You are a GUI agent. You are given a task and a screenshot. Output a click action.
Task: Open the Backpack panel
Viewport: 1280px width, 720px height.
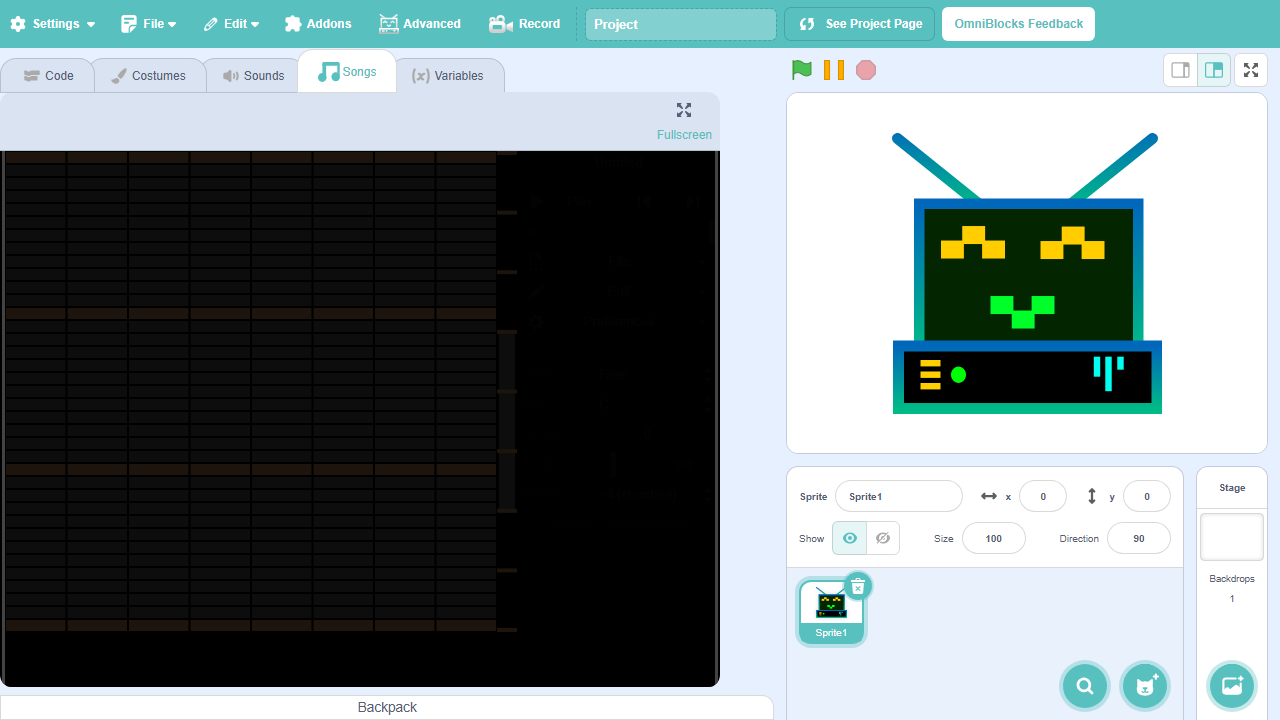coord(387,707)
